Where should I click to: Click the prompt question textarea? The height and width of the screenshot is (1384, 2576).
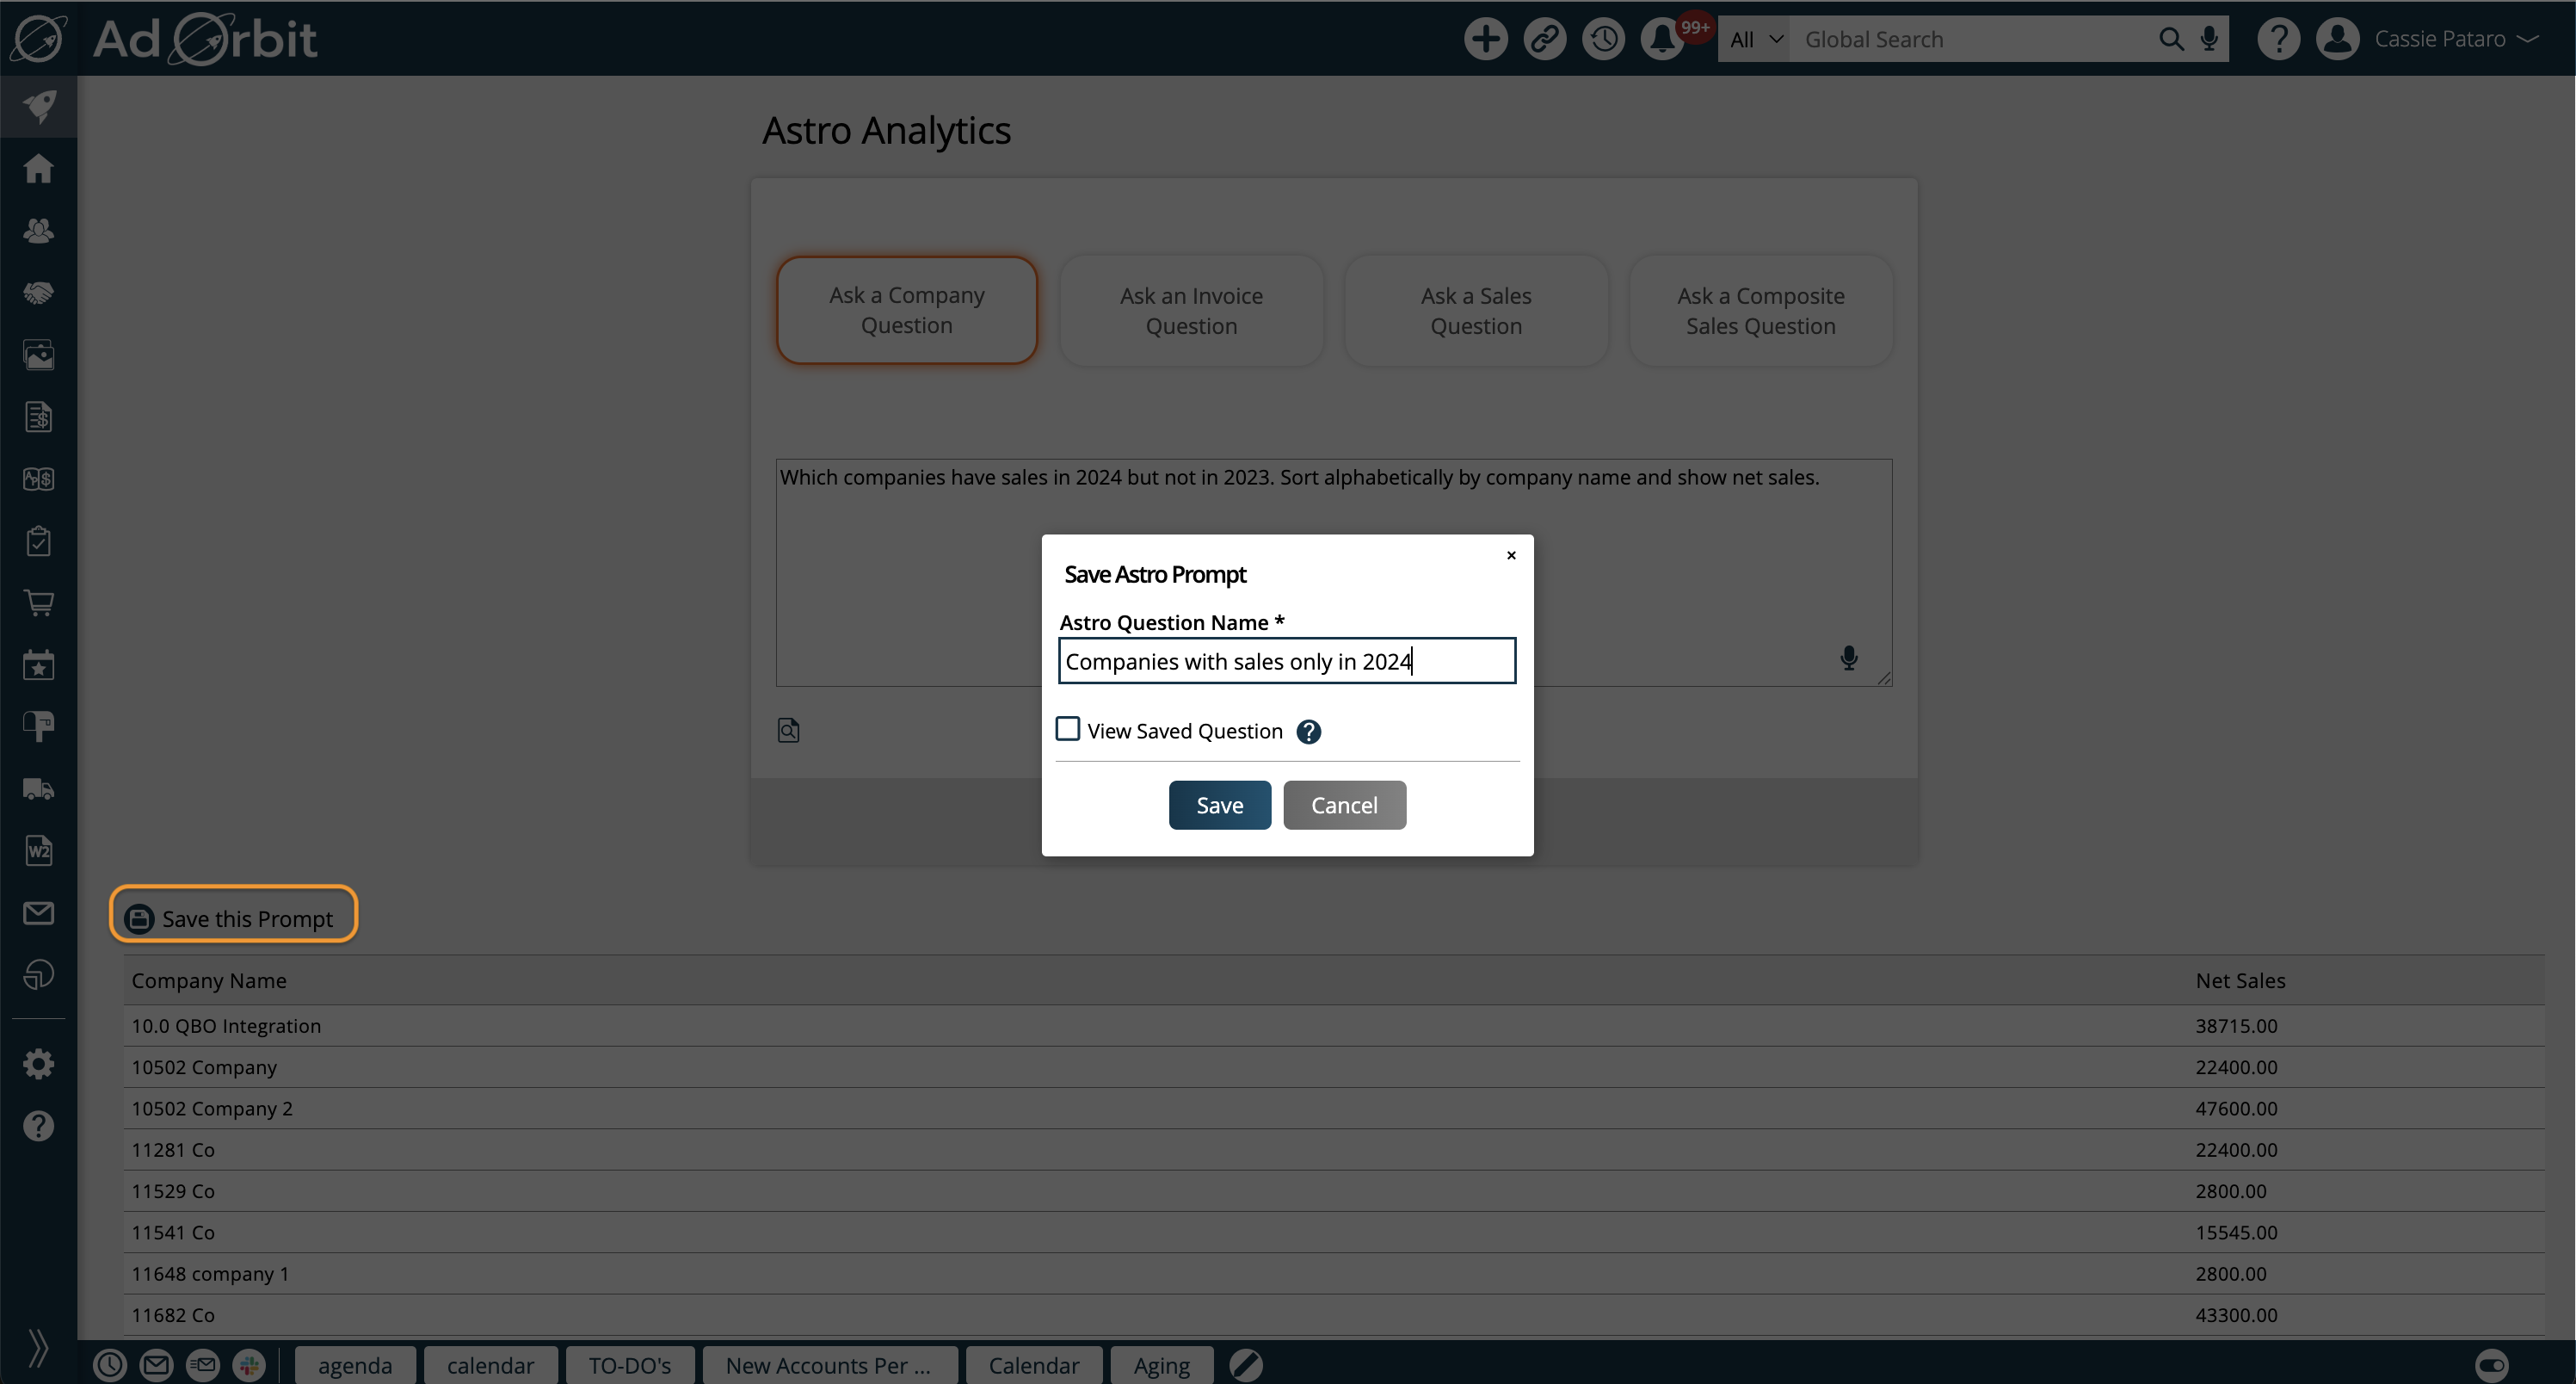point(1334,572)
